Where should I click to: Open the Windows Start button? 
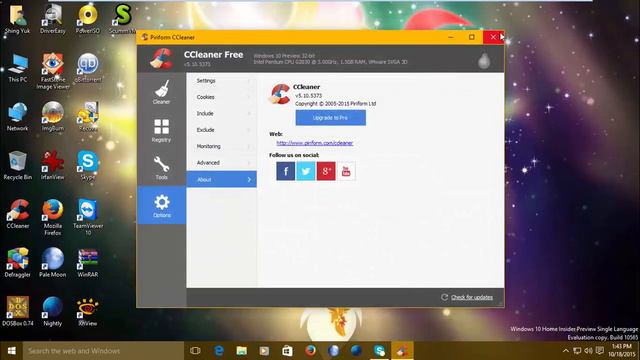[11, 351]
